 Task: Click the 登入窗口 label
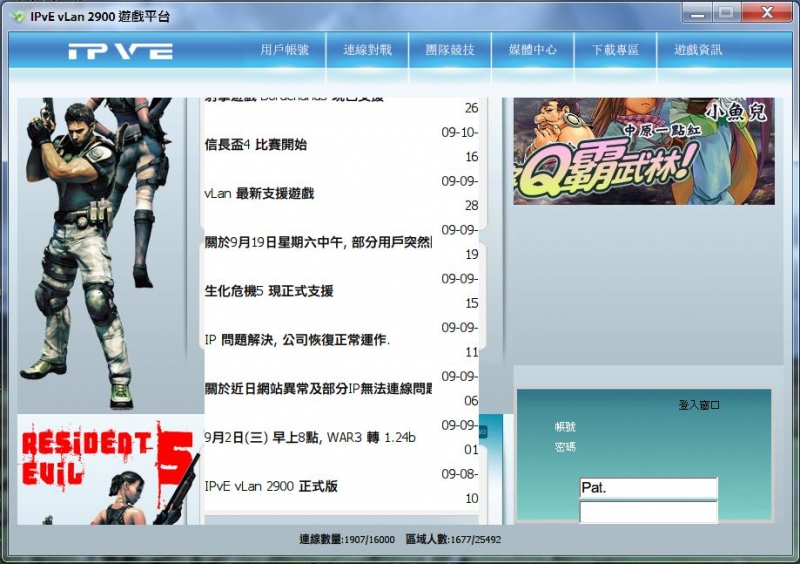pos(699,405)
